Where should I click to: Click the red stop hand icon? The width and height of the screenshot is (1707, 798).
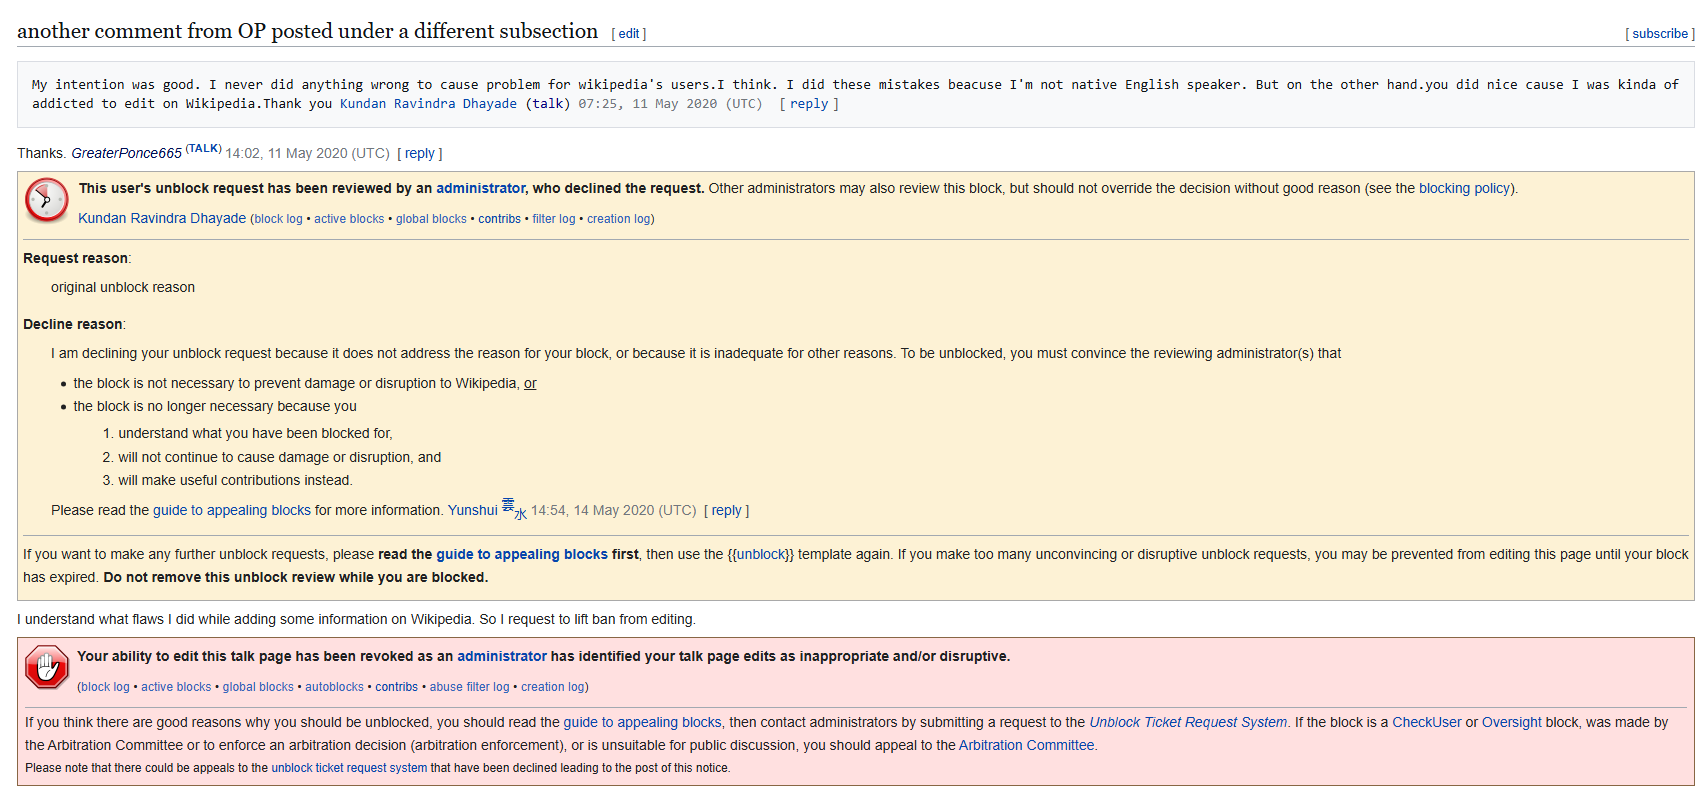(46, 667)
